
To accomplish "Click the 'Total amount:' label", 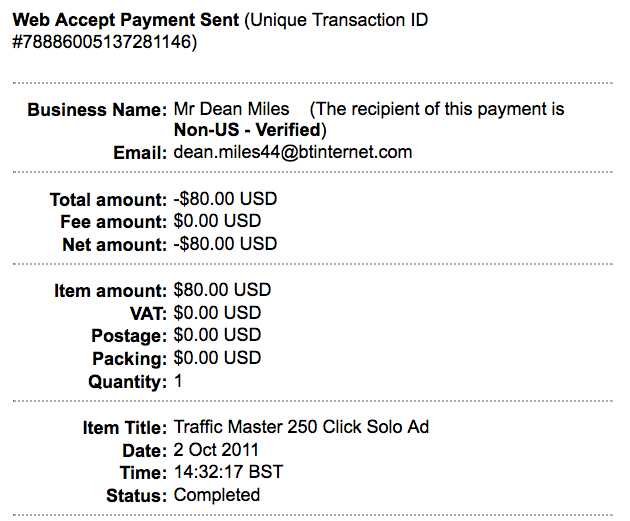I will (x=108, y=200).
